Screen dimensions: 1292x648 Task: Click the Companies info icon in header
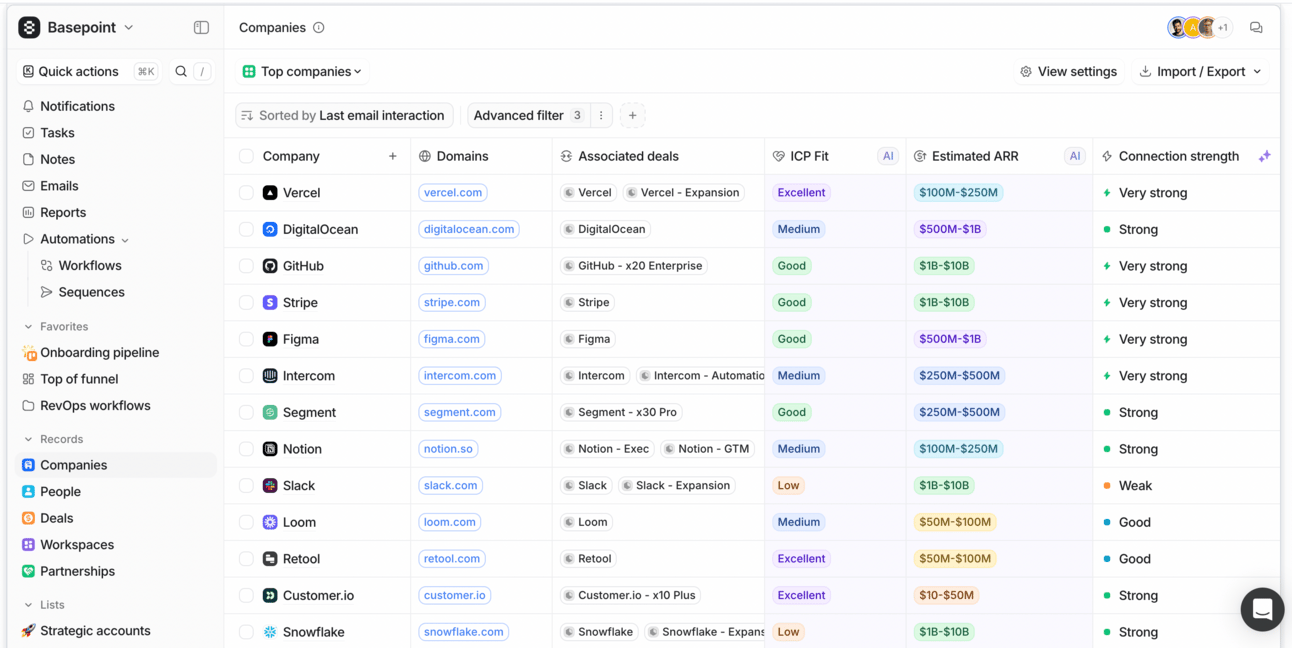pyautogui.click(x=318, y=28)
